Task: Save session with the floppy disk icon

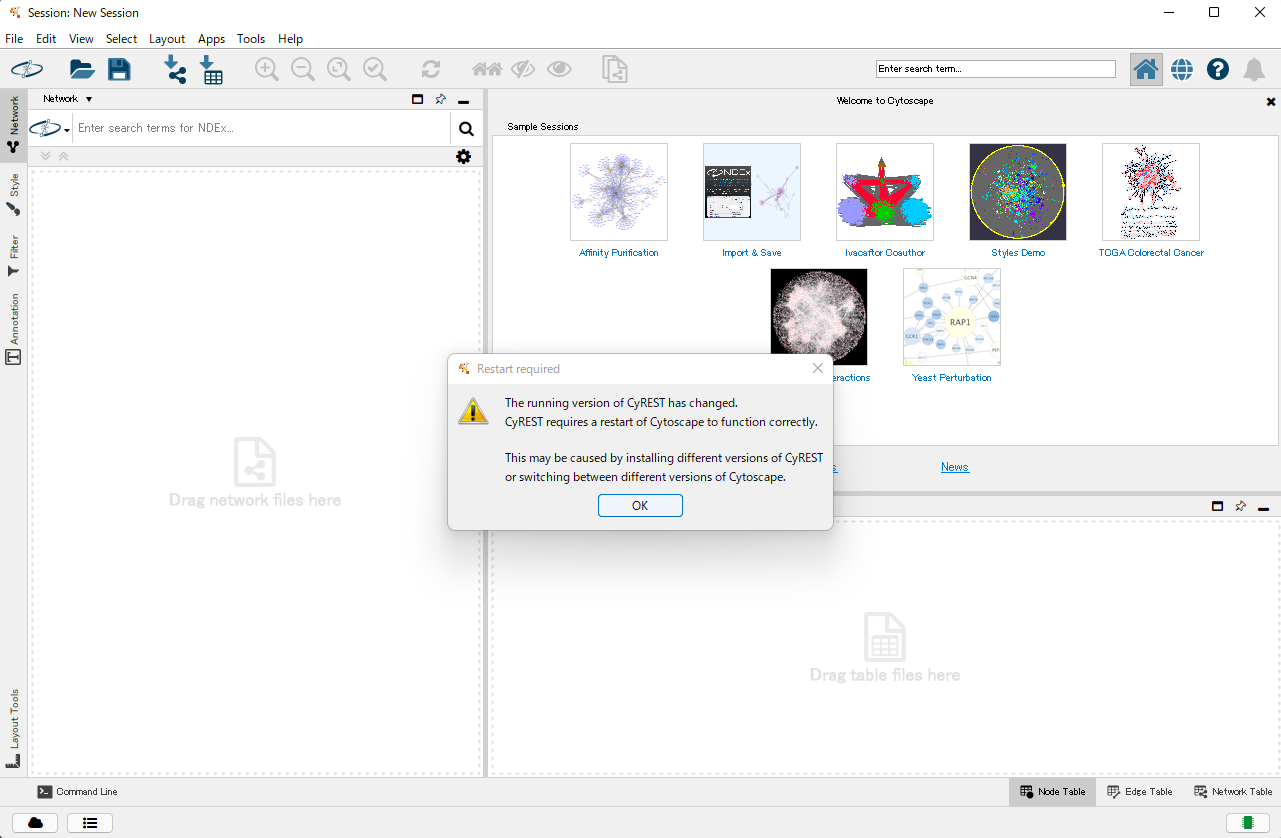Action: pos(119,69)
